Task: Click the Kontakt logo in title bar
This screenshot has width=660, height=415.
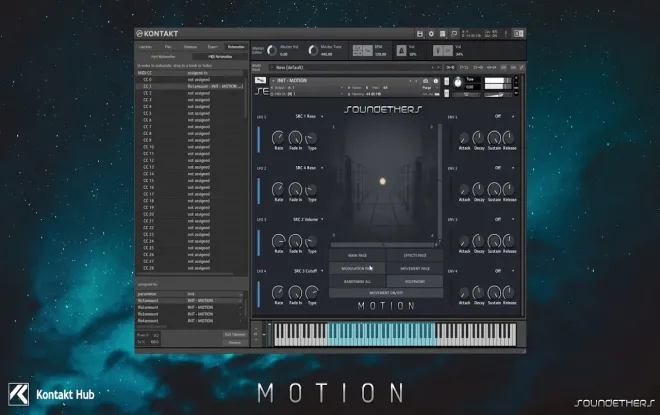Action: tap(157, 34)
